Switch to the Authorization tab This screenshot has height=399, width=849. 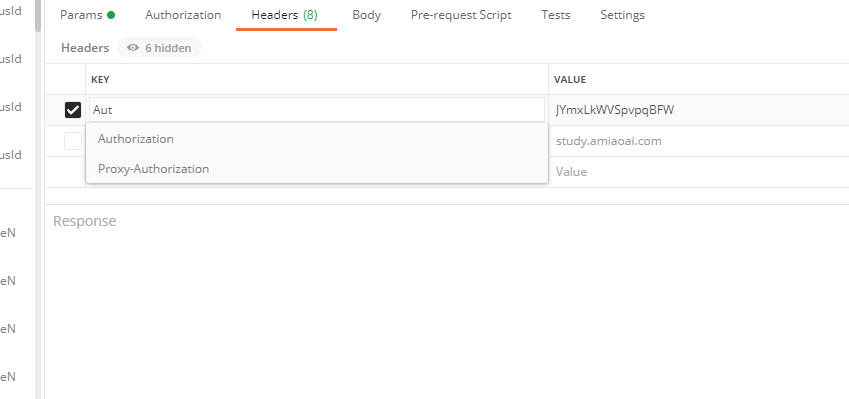(183, 15)
